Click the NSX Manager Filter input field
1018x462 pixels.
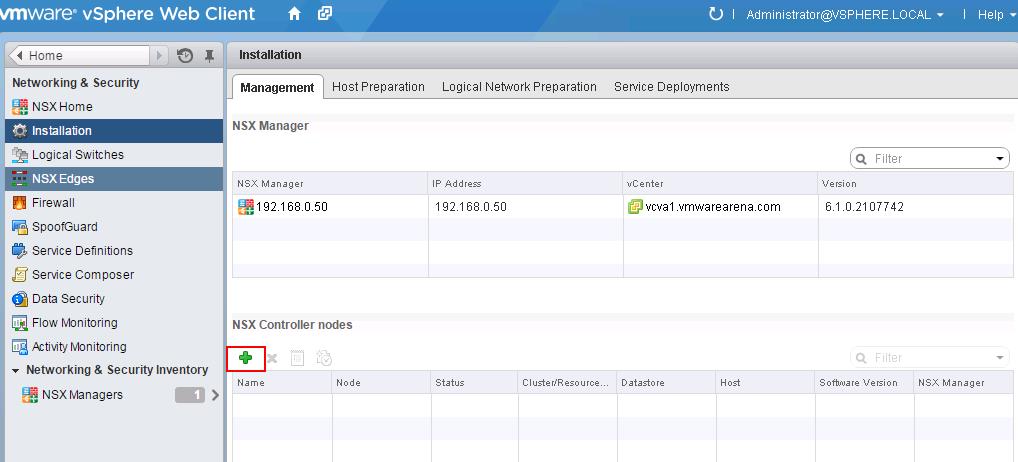[930, 159]
